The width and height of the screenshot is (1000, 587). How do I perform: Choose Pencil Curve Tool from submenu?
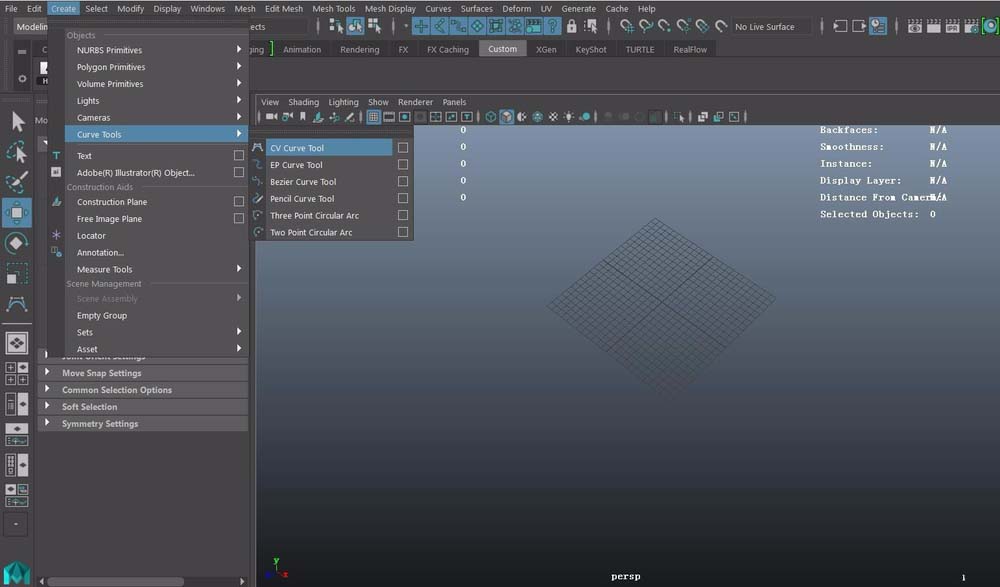click(x=302, y=199)
